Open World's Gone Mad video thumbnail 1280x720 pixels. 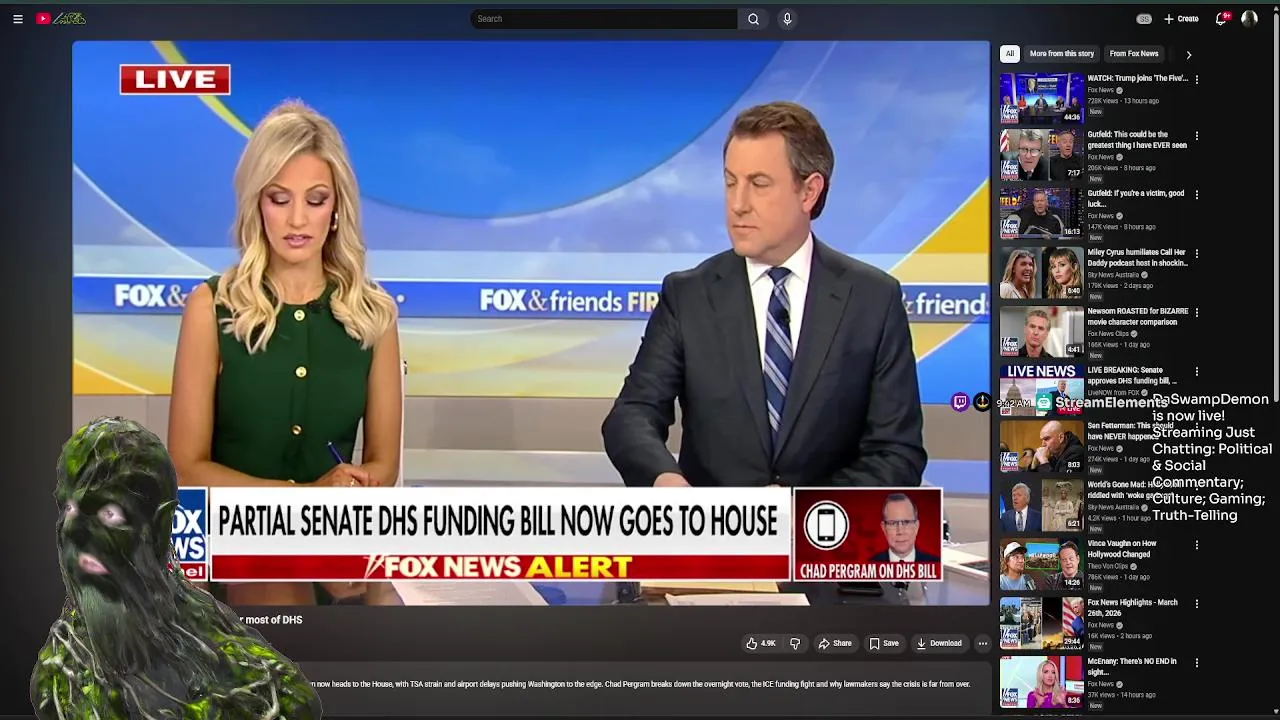pos(1041,506)
